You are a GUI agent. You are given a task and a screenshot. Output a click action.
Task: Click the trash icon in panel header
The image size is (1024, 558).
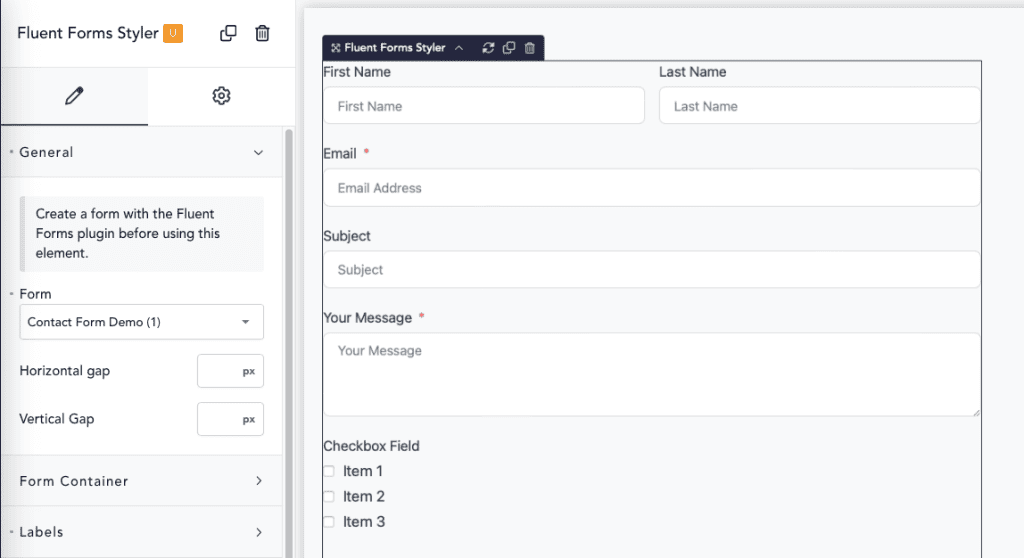(x=262, y=33)
